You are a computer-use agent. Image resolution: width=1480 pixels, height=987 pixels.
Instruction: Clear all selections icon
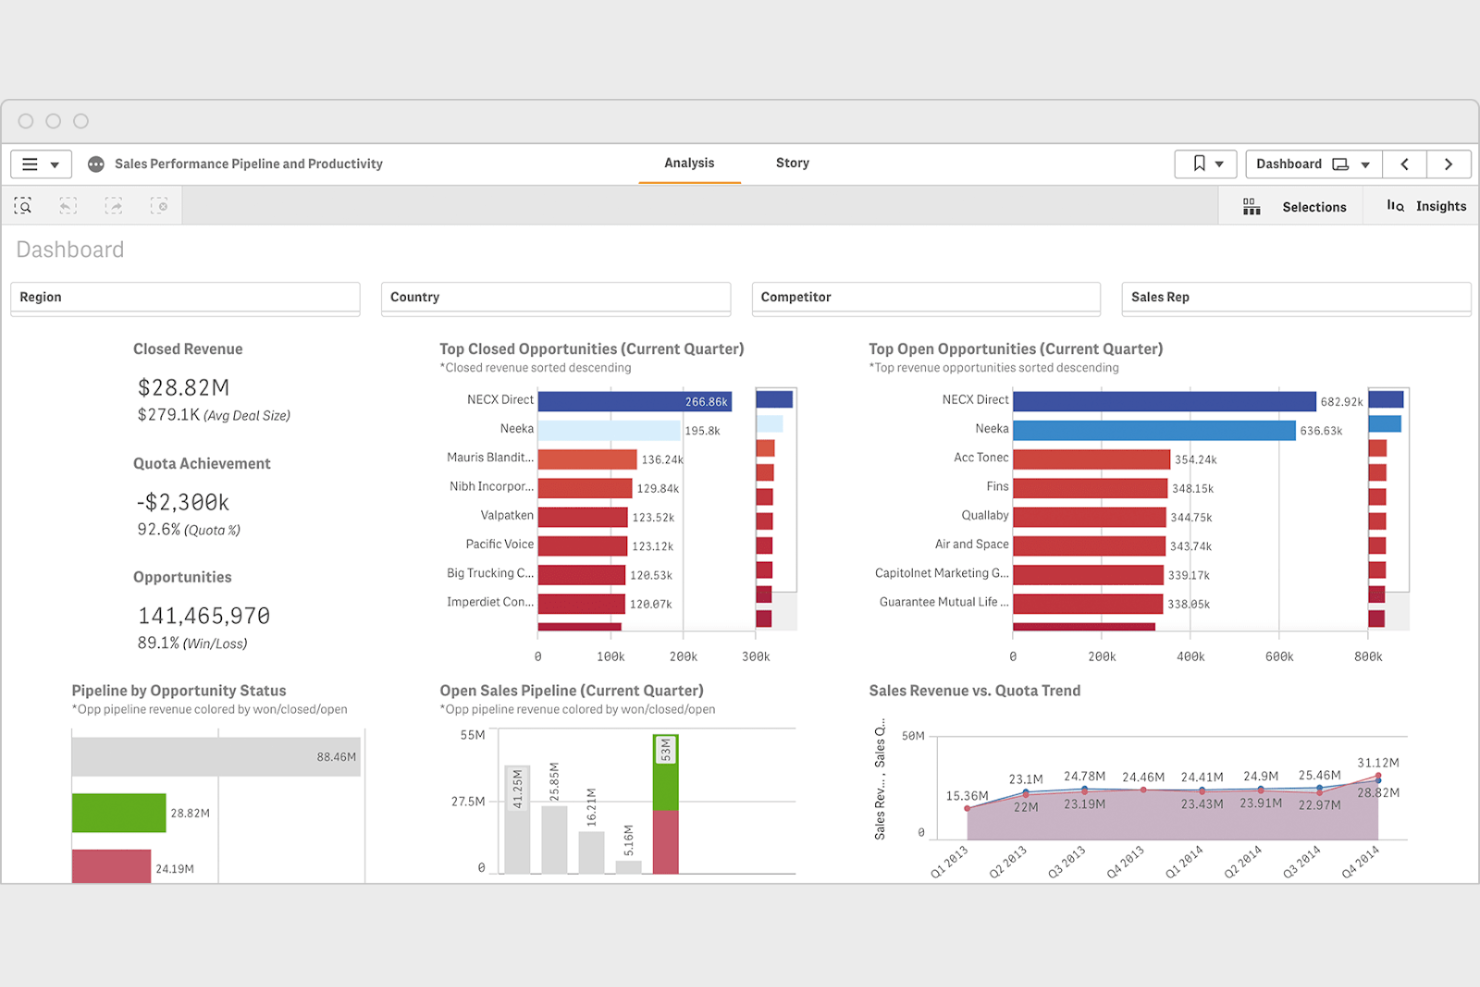pos(159,206)
